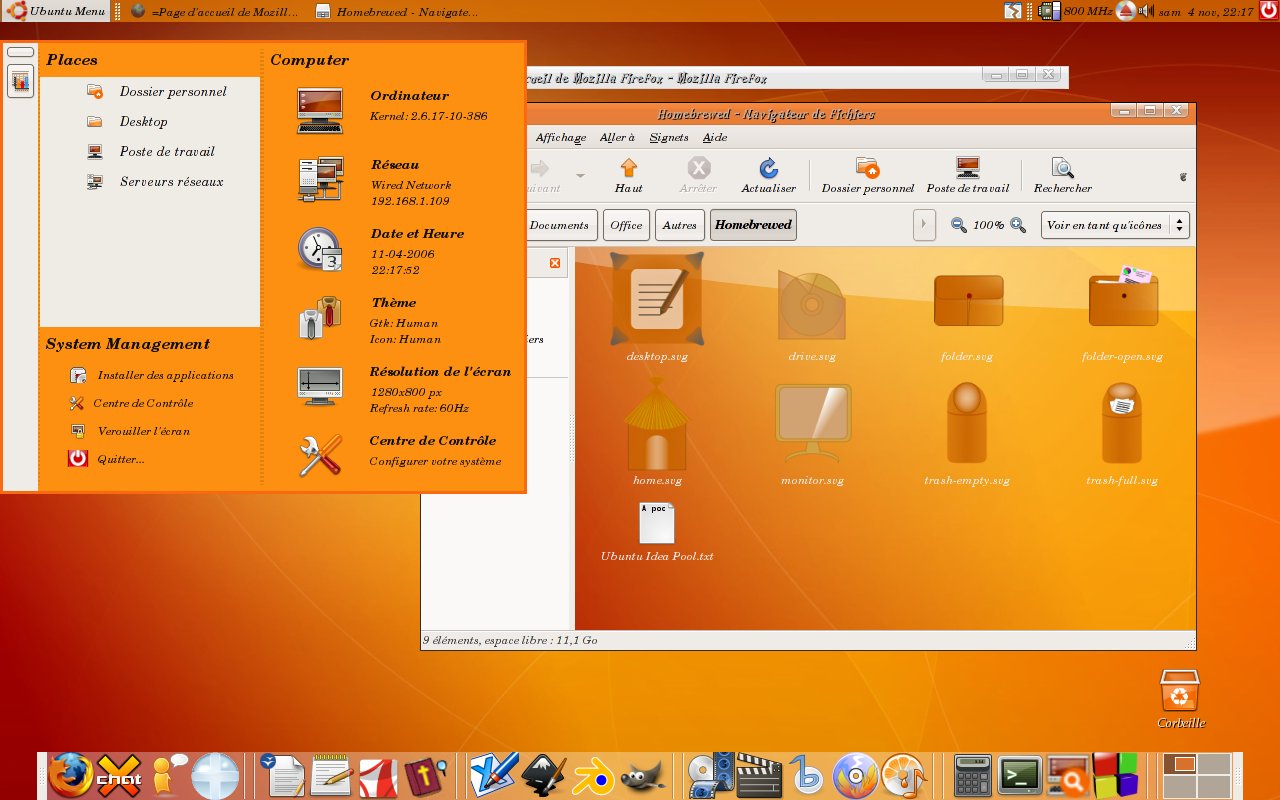Expand the forward history dropdown arrow

point(579,175)
